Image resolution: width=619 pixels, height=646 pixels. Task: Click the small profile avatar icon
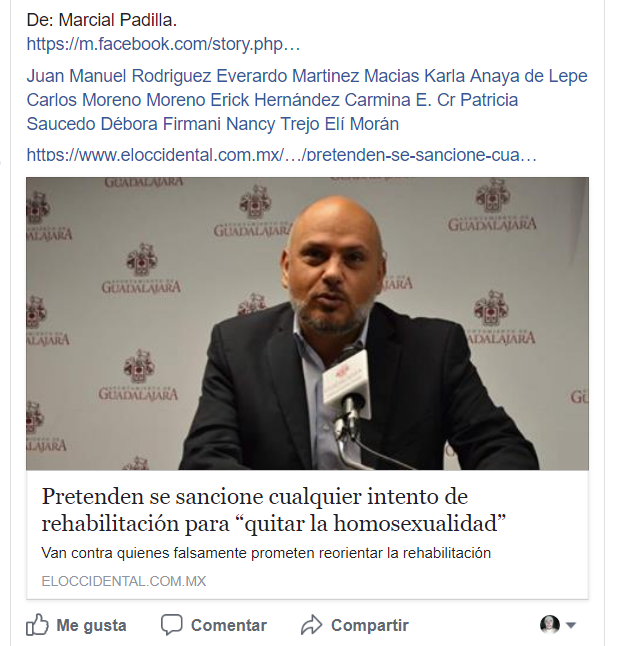click(550, 625)
